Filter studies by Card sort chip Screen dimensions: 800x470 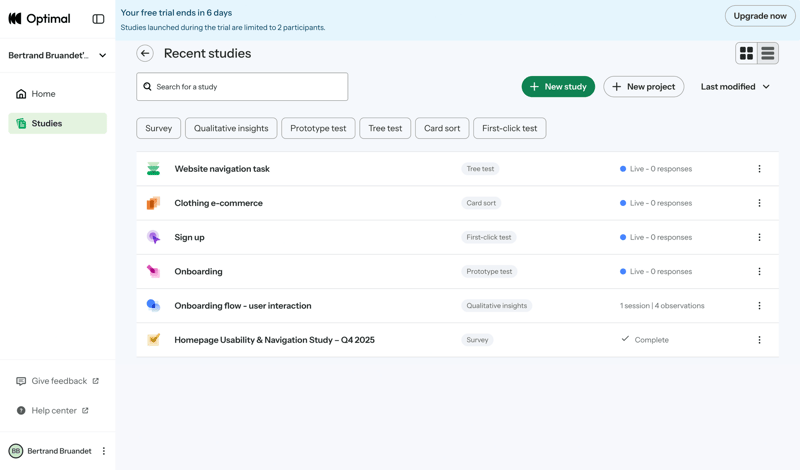[x=442, y=128]
